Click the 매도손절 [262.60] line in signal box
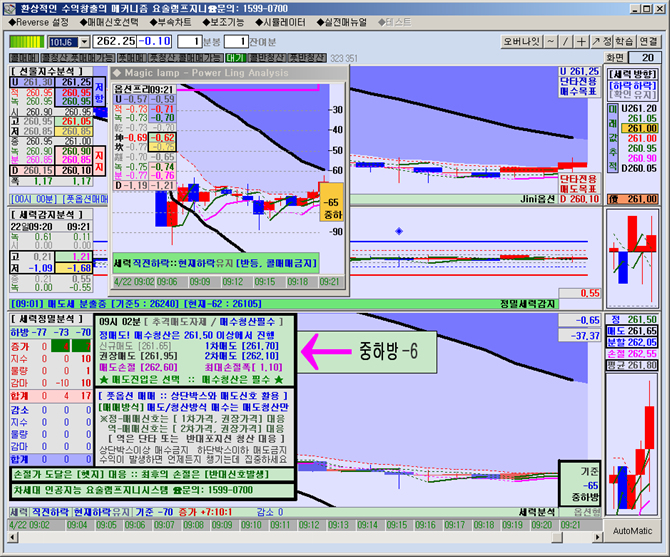The image size is (670, 557). point(138,367)
